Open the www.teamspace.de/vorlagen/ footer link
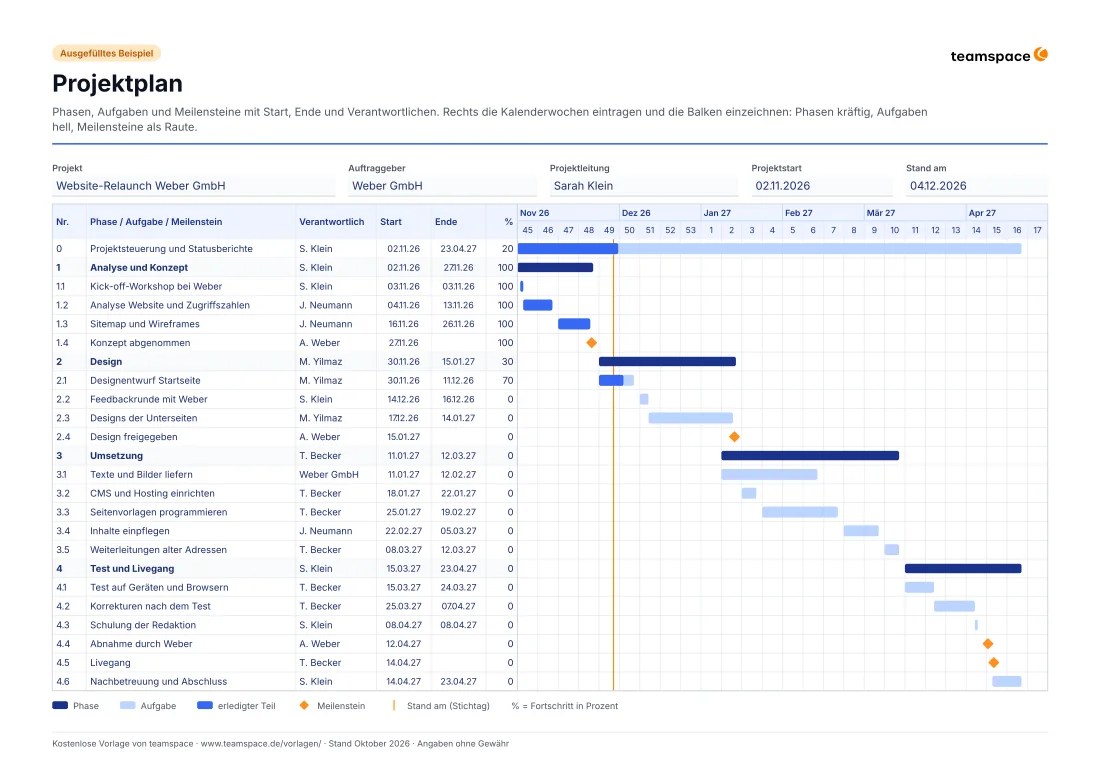Image resolution: width=1100 pixels, height=778 pixels. (x=261, y=744)
